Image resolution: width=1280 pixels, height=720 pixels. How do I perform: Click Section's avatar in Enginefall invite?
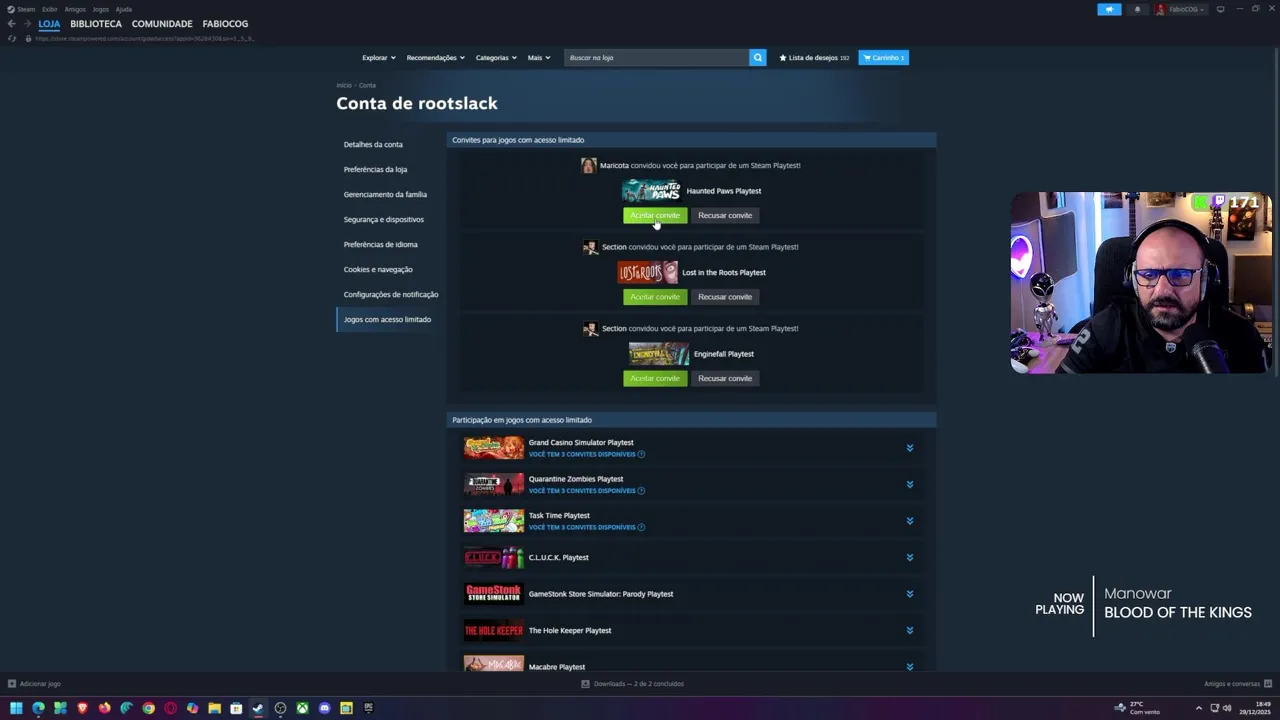click(x=590, y=328)
